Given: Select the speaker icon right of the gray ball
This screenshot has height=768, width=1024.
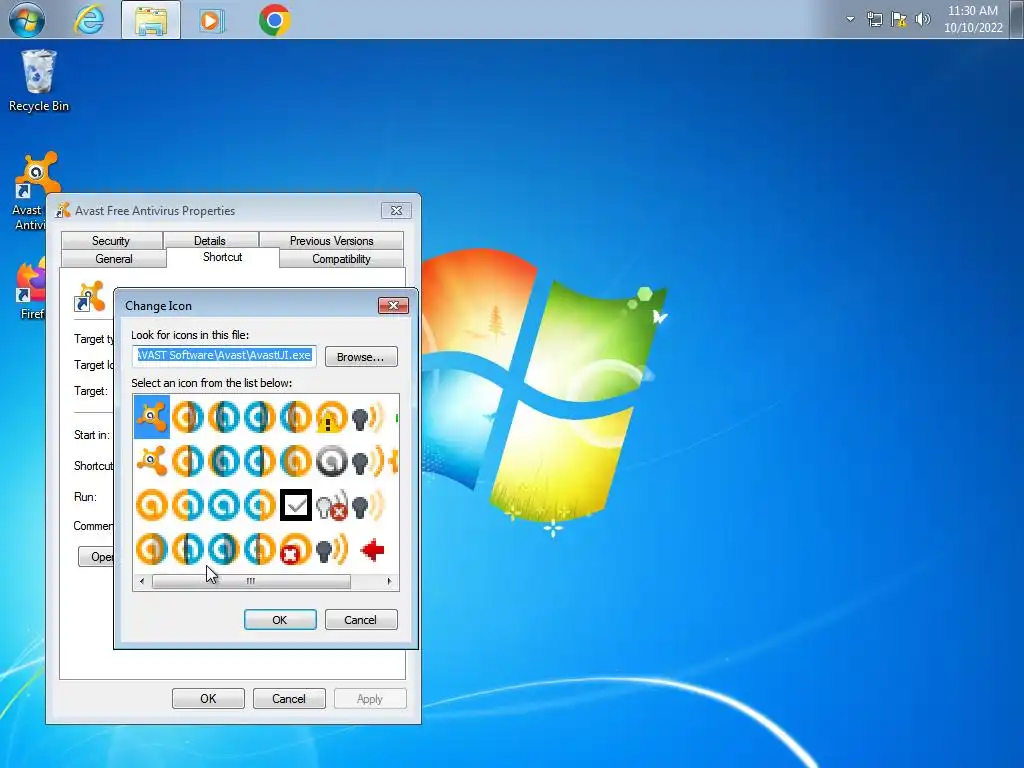Looking at the screenshot, I should pyautogui.click(x=368, y=461).
